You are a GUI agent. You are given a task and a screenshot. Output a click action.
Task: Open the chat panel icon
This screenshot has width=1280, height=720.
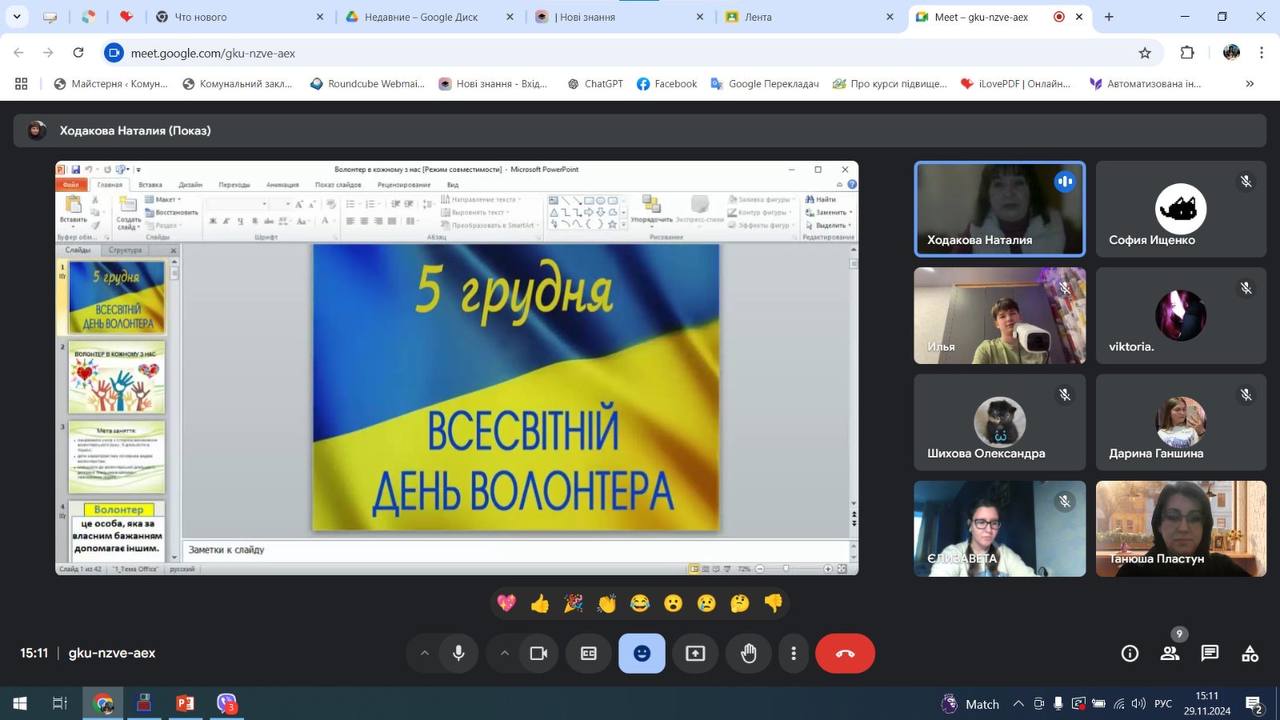coord(1210,653)
